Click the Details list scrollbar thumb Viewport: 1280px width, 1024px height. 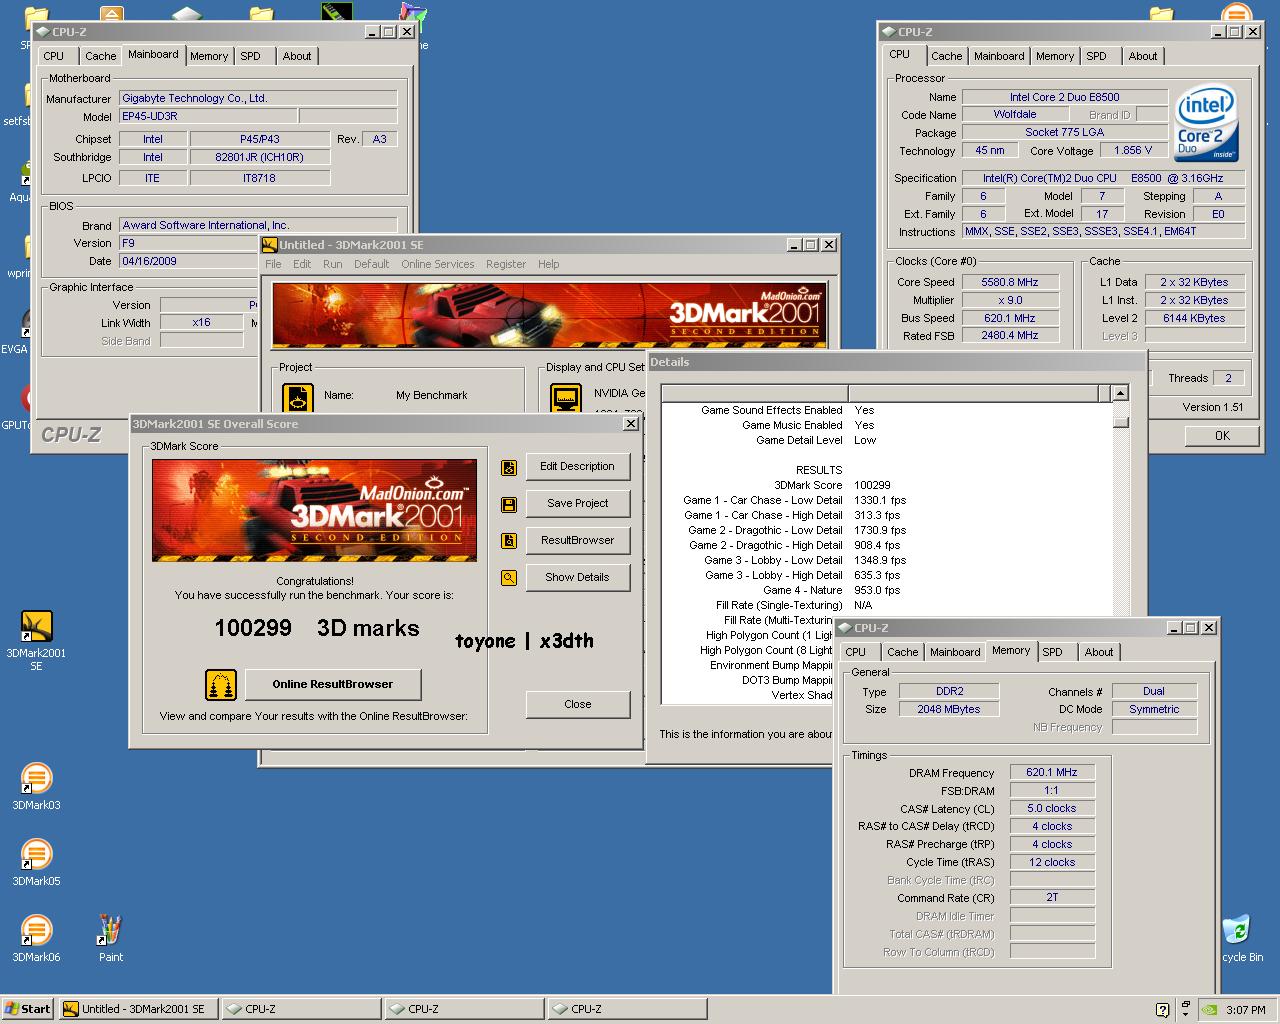1121,421
